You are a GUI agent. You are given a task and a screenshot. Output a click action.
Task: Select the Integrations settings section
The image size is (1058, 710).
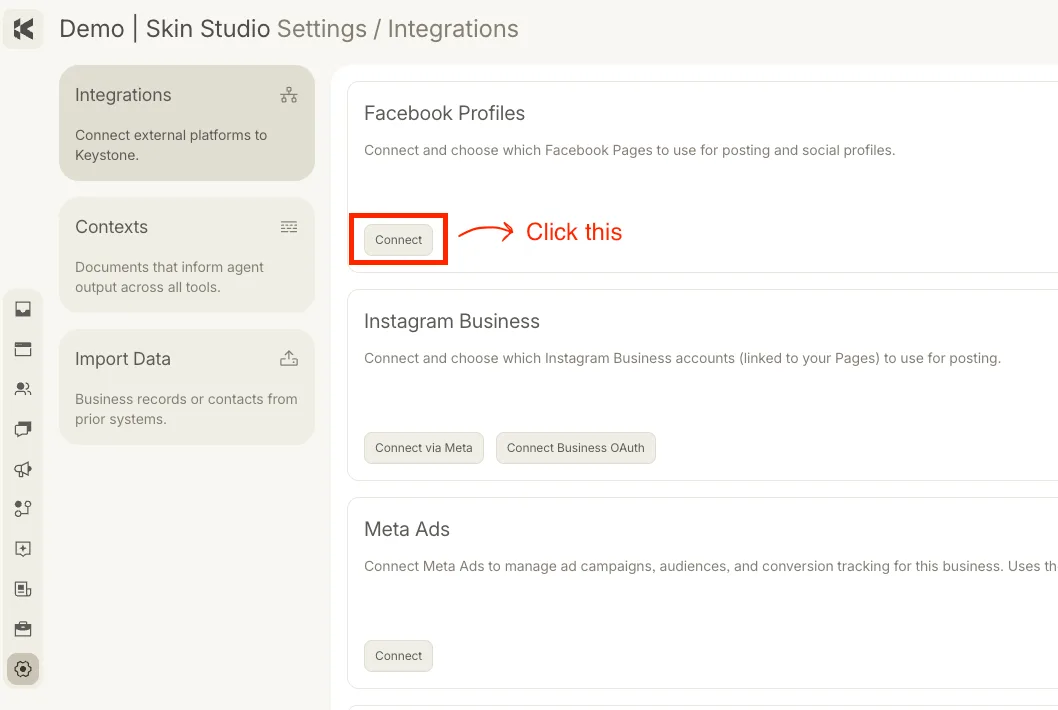coord(187,123)
